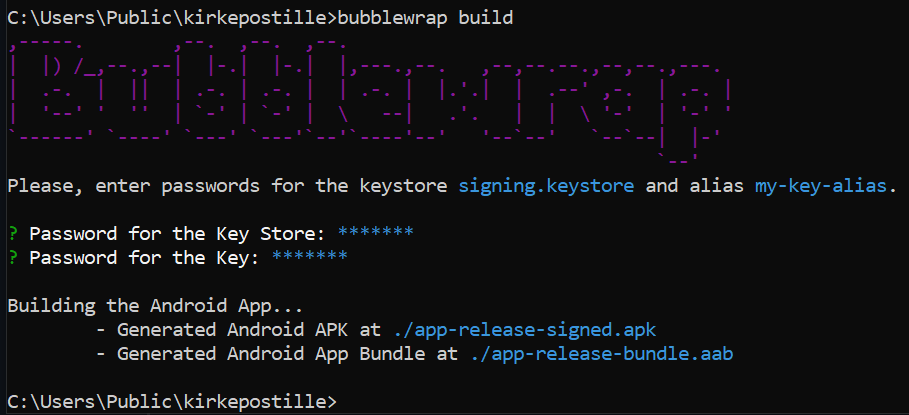Screen dimensions: 909x415
Task: Click the 'signing.keystore' file name
Action: pyautogui.click(x=546, y=186)
